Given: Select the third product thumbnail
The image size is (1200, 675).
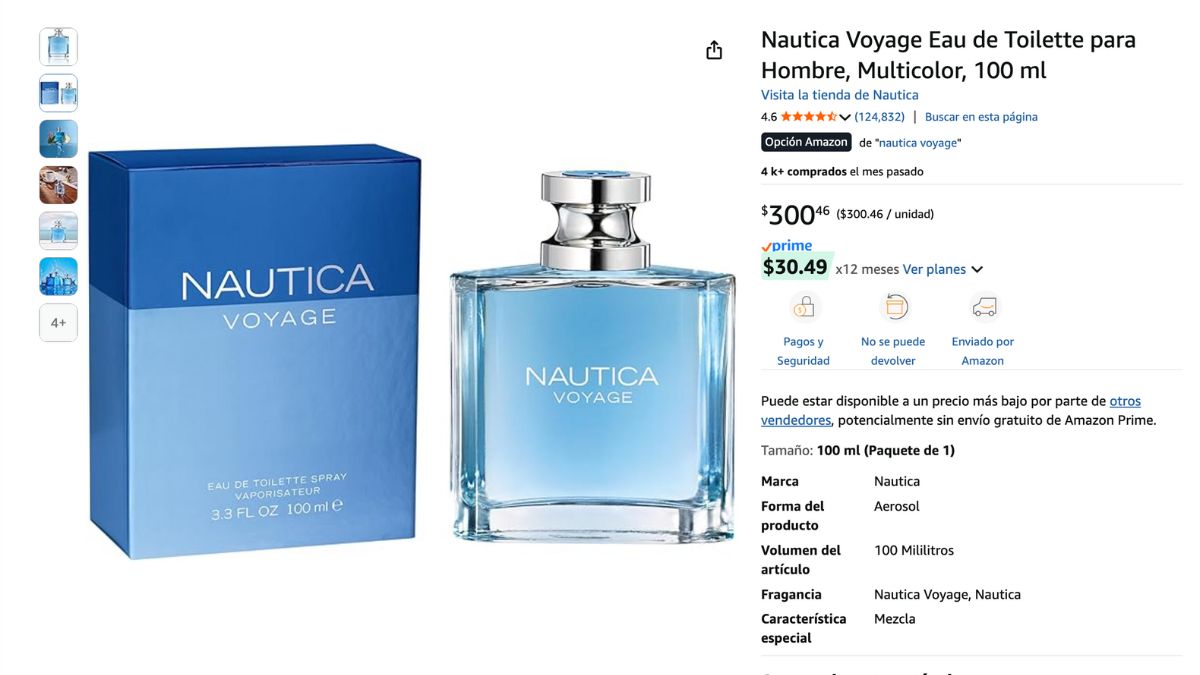Looking at the screenshot, I should (x=58, y=139).
